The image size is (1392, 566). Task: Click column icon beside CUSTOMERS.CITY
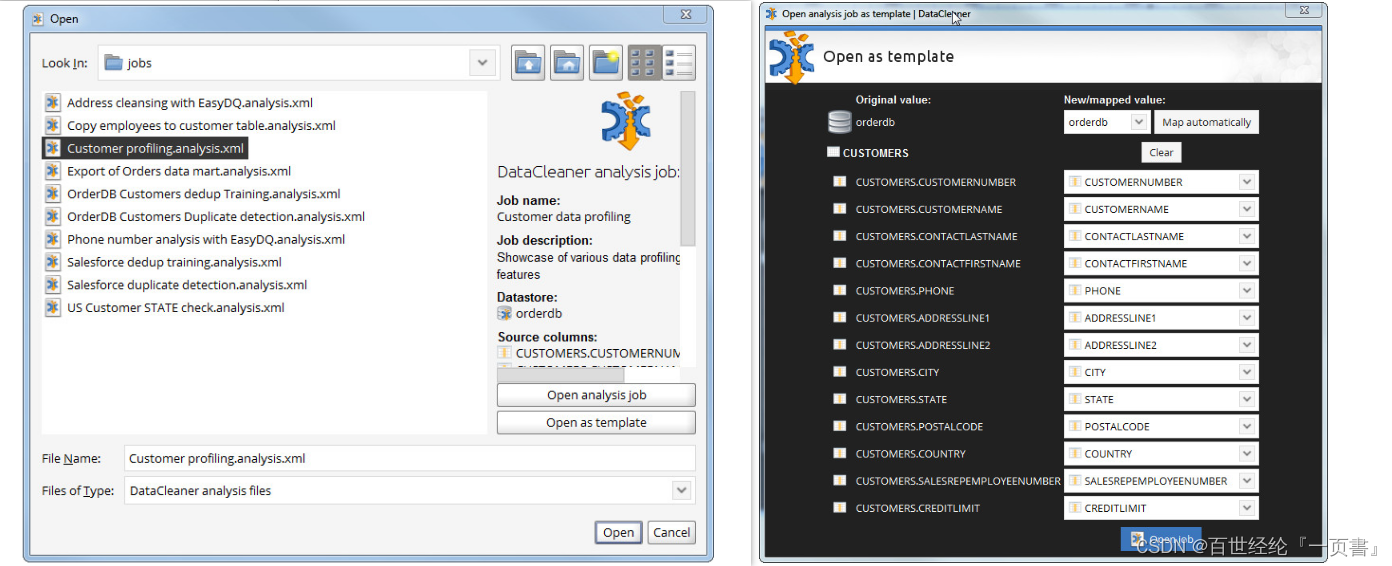click(840, 372)
